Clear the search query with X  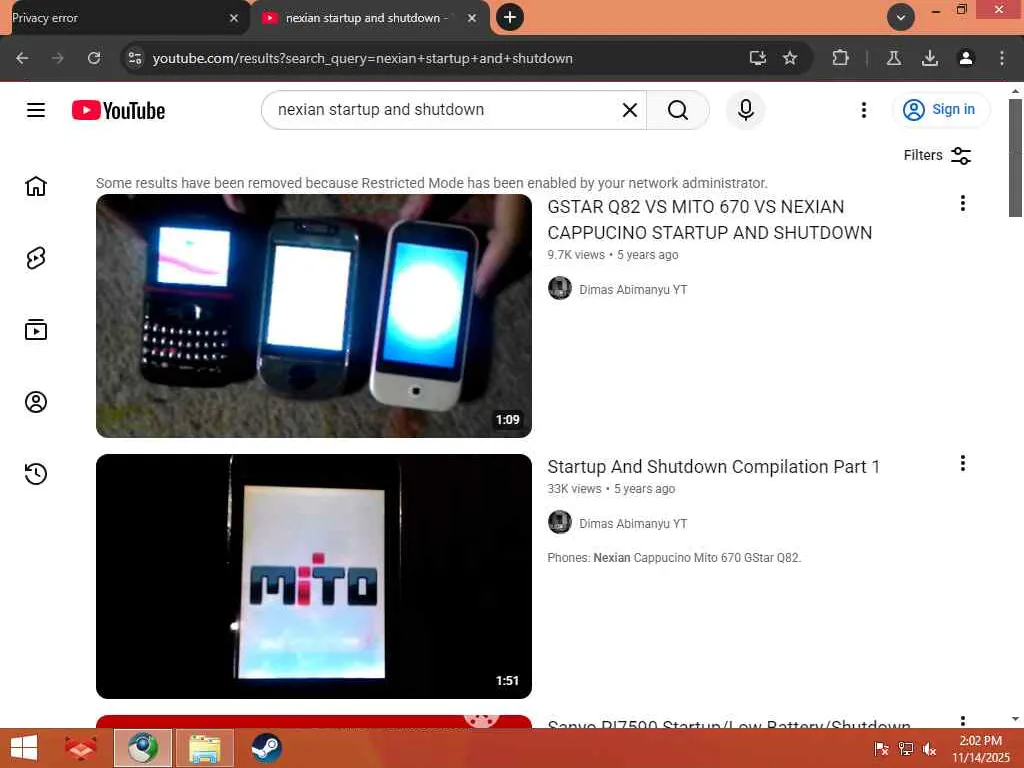click(x=630, y=110)
